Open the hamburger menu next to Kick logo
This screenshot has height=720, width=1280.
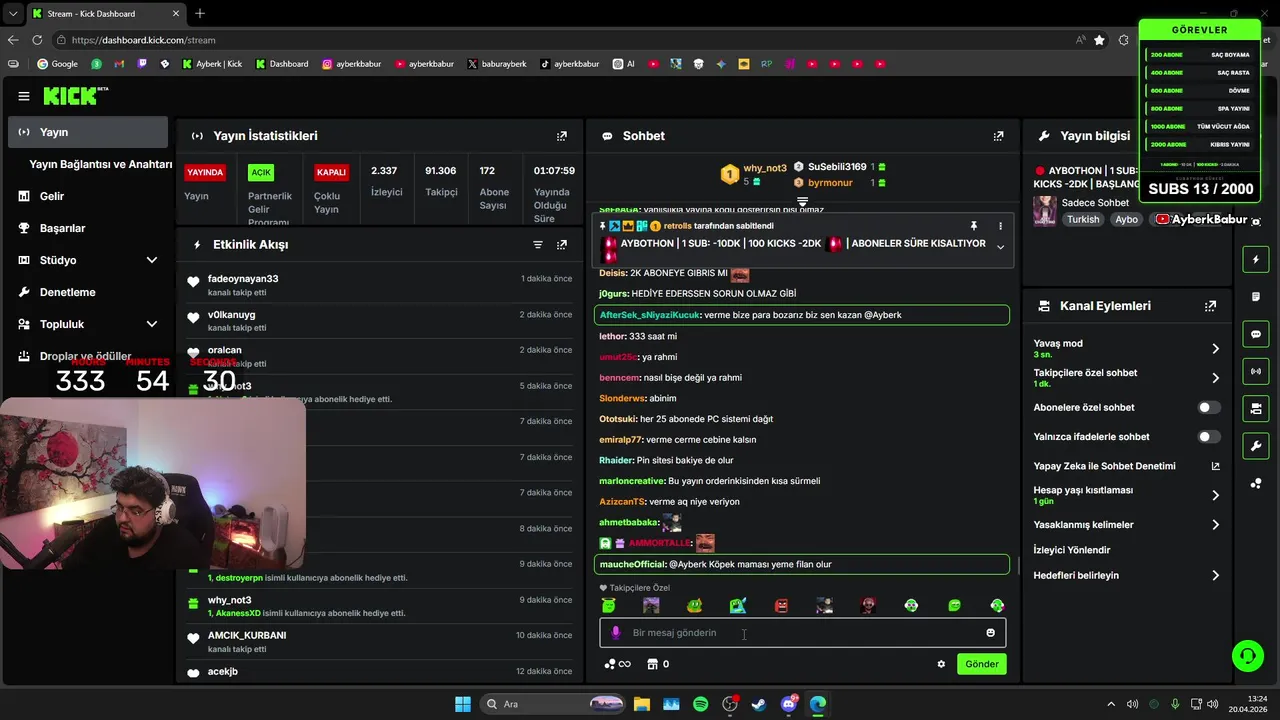[x=24, y=96]
